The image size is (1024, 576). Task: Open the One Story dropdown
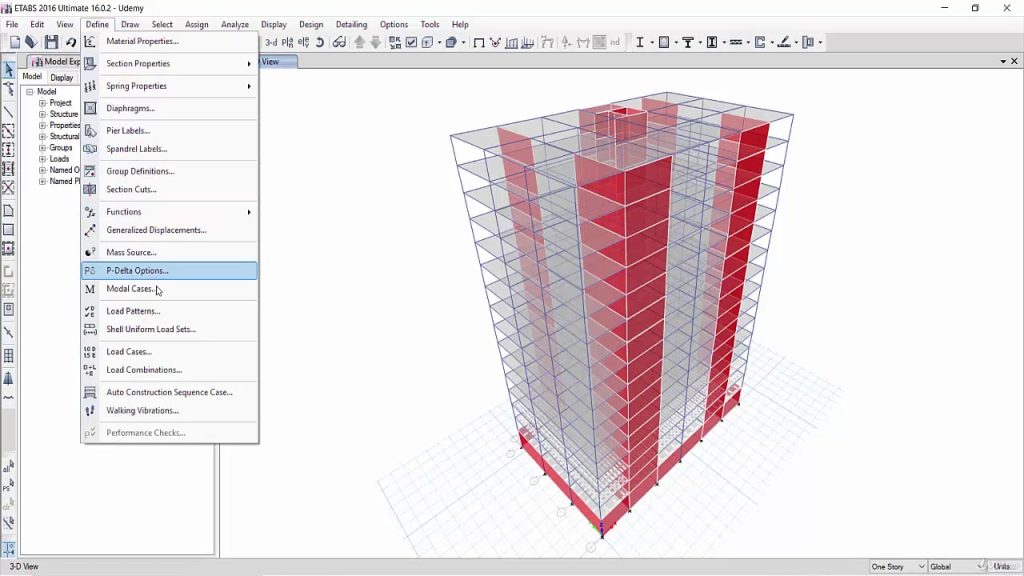click(x=897, y=566)
